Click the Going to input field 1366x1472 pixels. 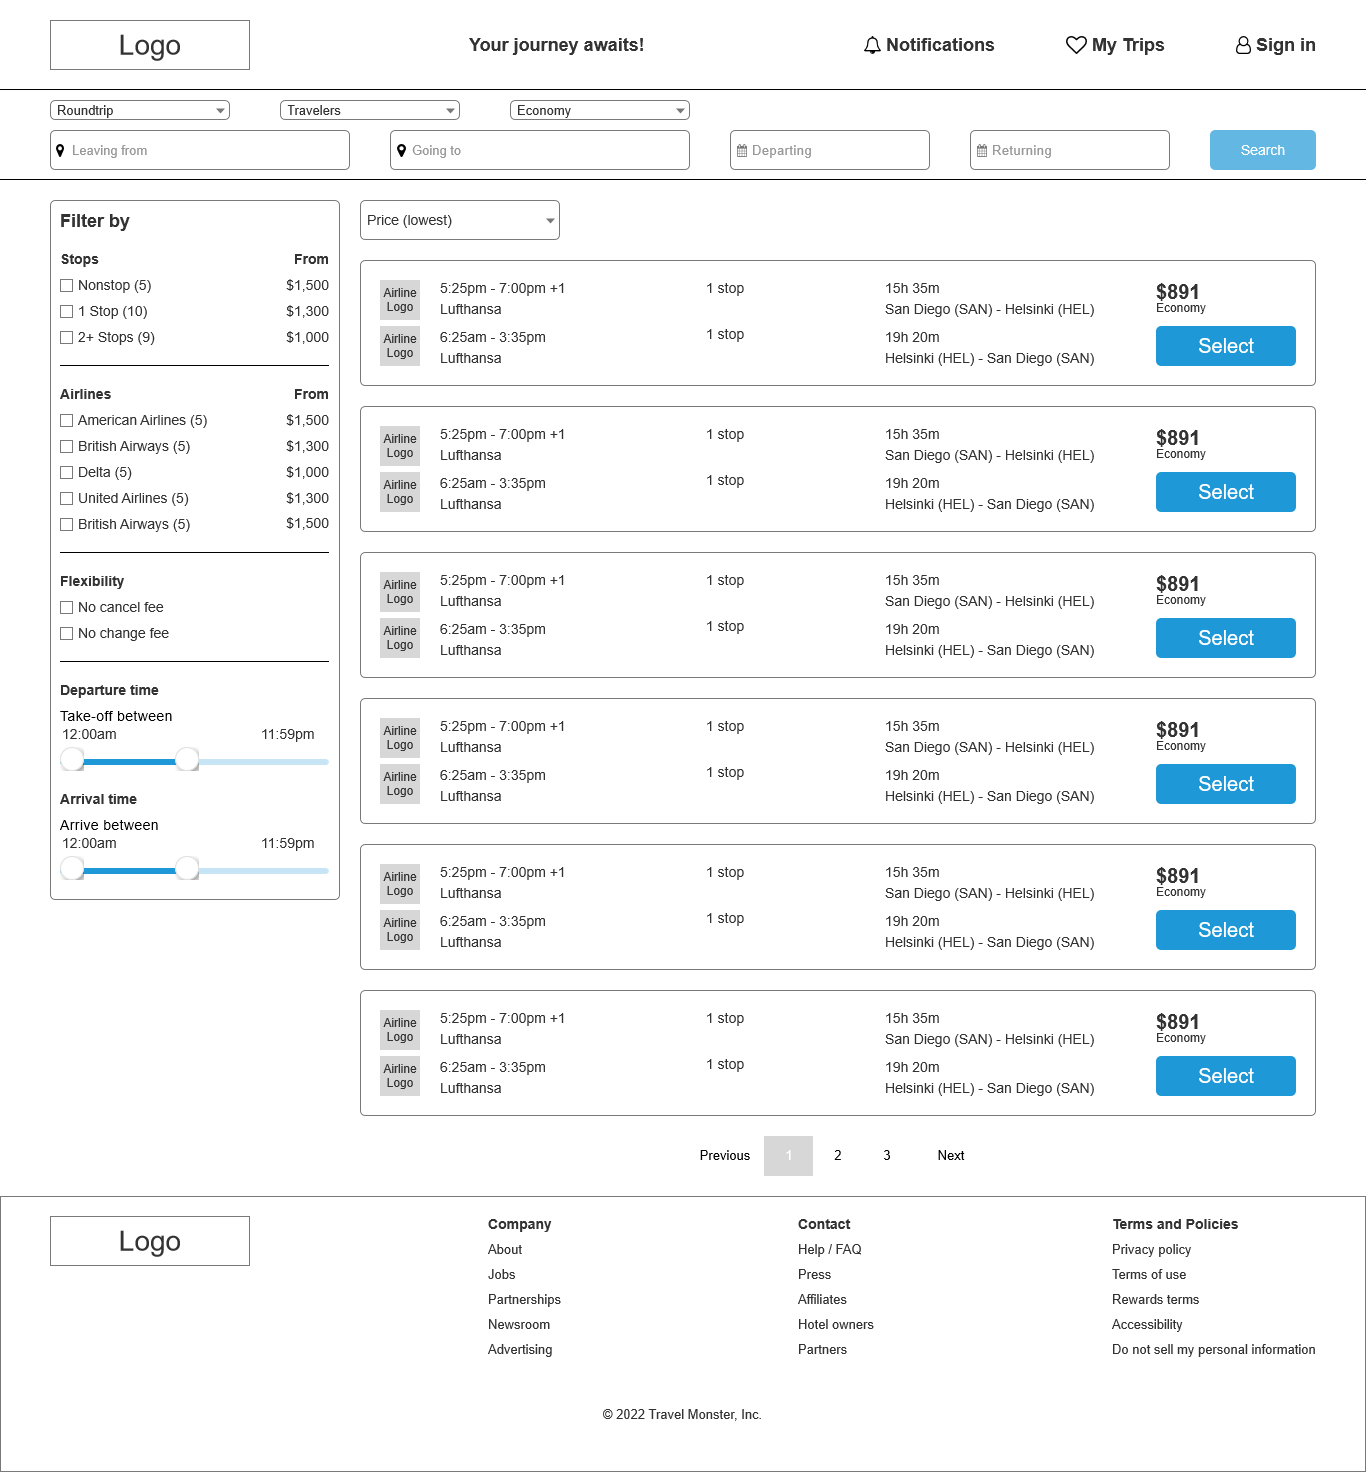click(x=540, y=150)
